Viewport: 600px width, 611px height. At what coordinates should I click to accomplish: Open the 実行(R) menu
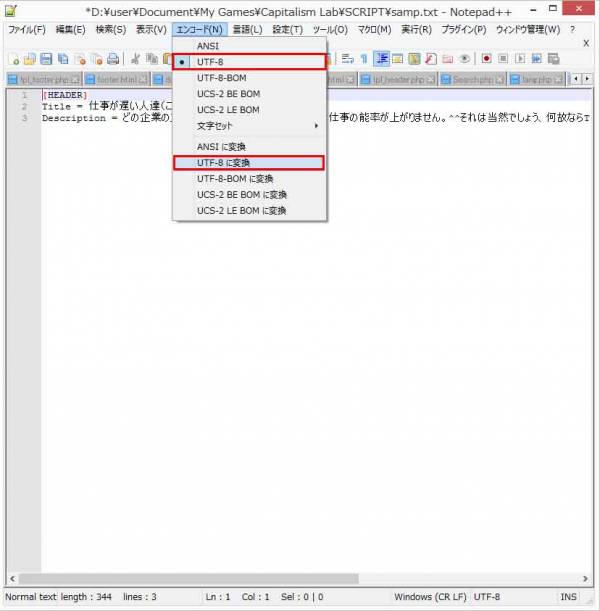[x=416, y=30]
